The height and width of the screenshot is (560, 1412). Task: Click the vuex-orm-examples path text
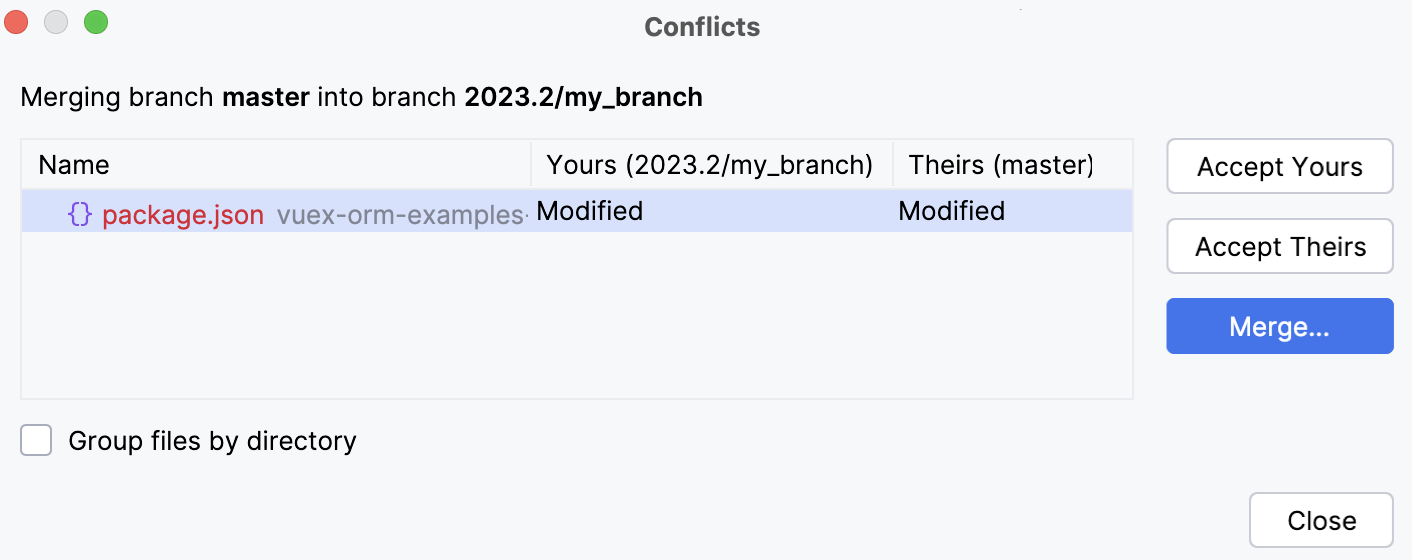tap(400, 214)
